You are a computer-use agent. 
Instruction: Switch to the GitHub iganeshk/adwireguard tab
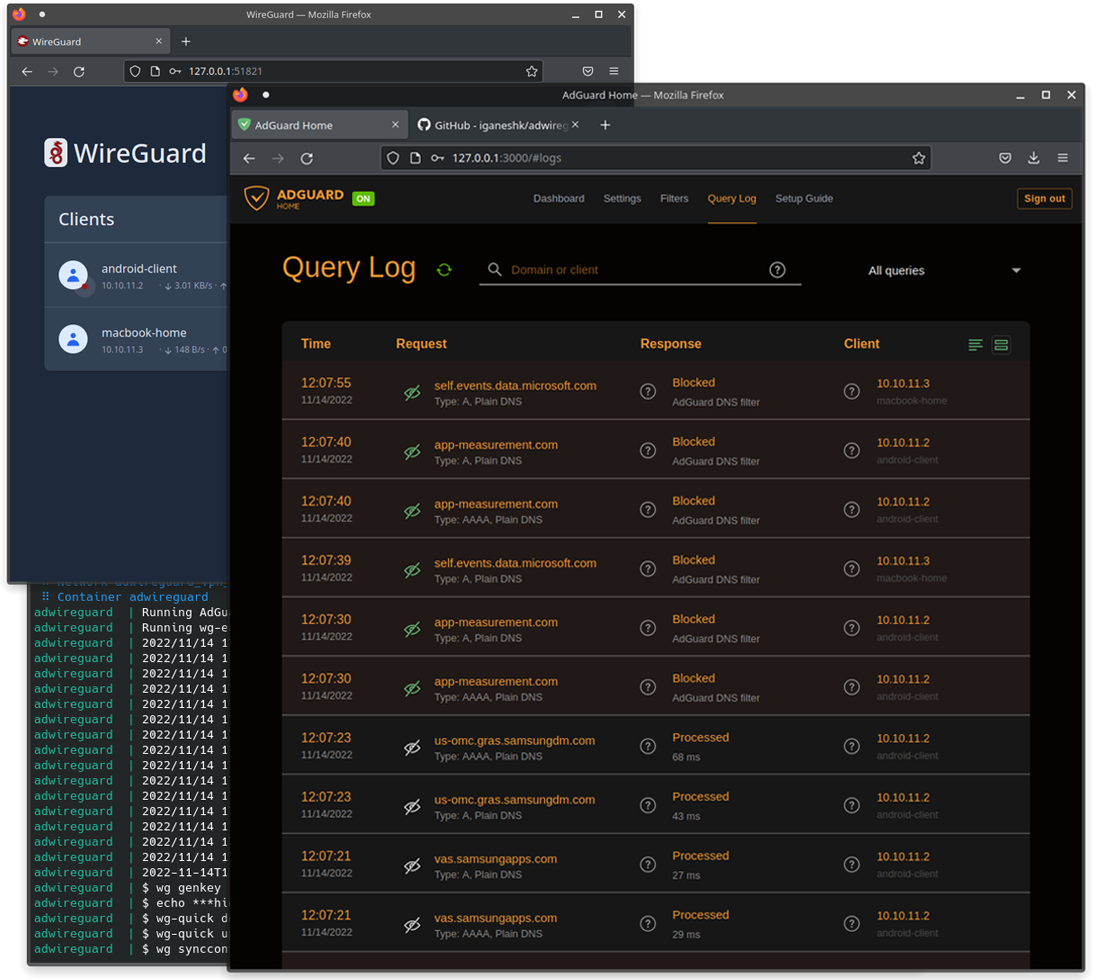(499, 125)
